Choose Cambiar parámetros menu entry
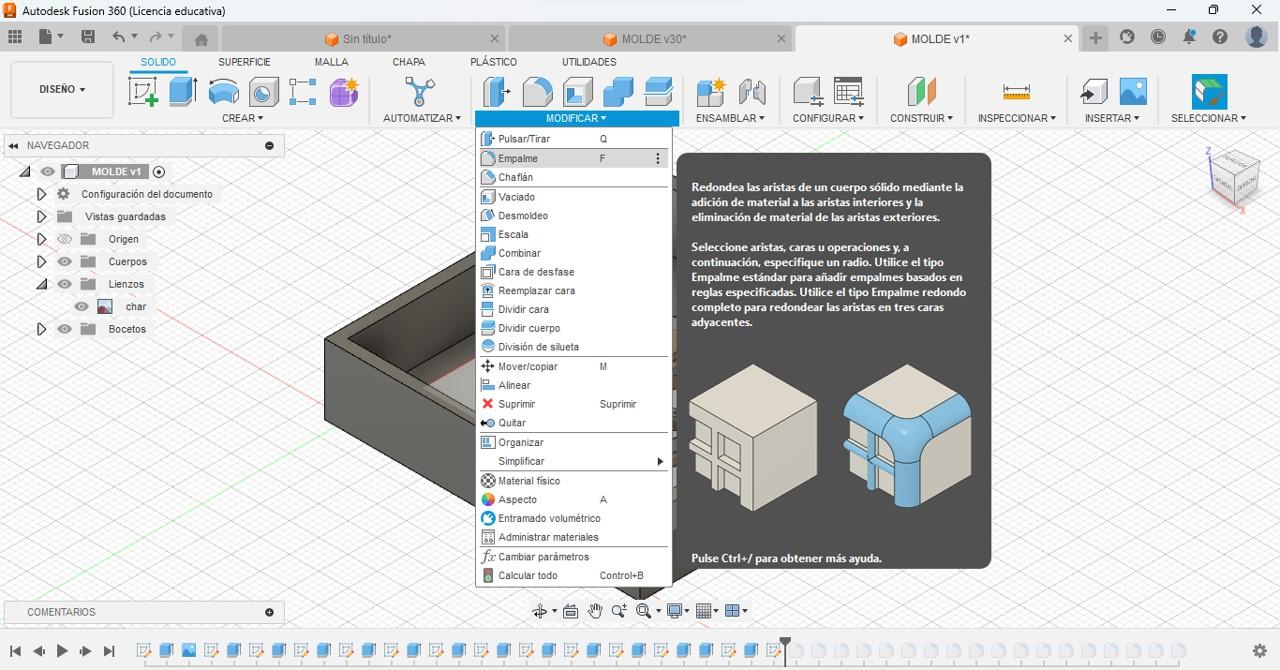The height and width of the screenshot is (670, 1280). pos(572,557)
